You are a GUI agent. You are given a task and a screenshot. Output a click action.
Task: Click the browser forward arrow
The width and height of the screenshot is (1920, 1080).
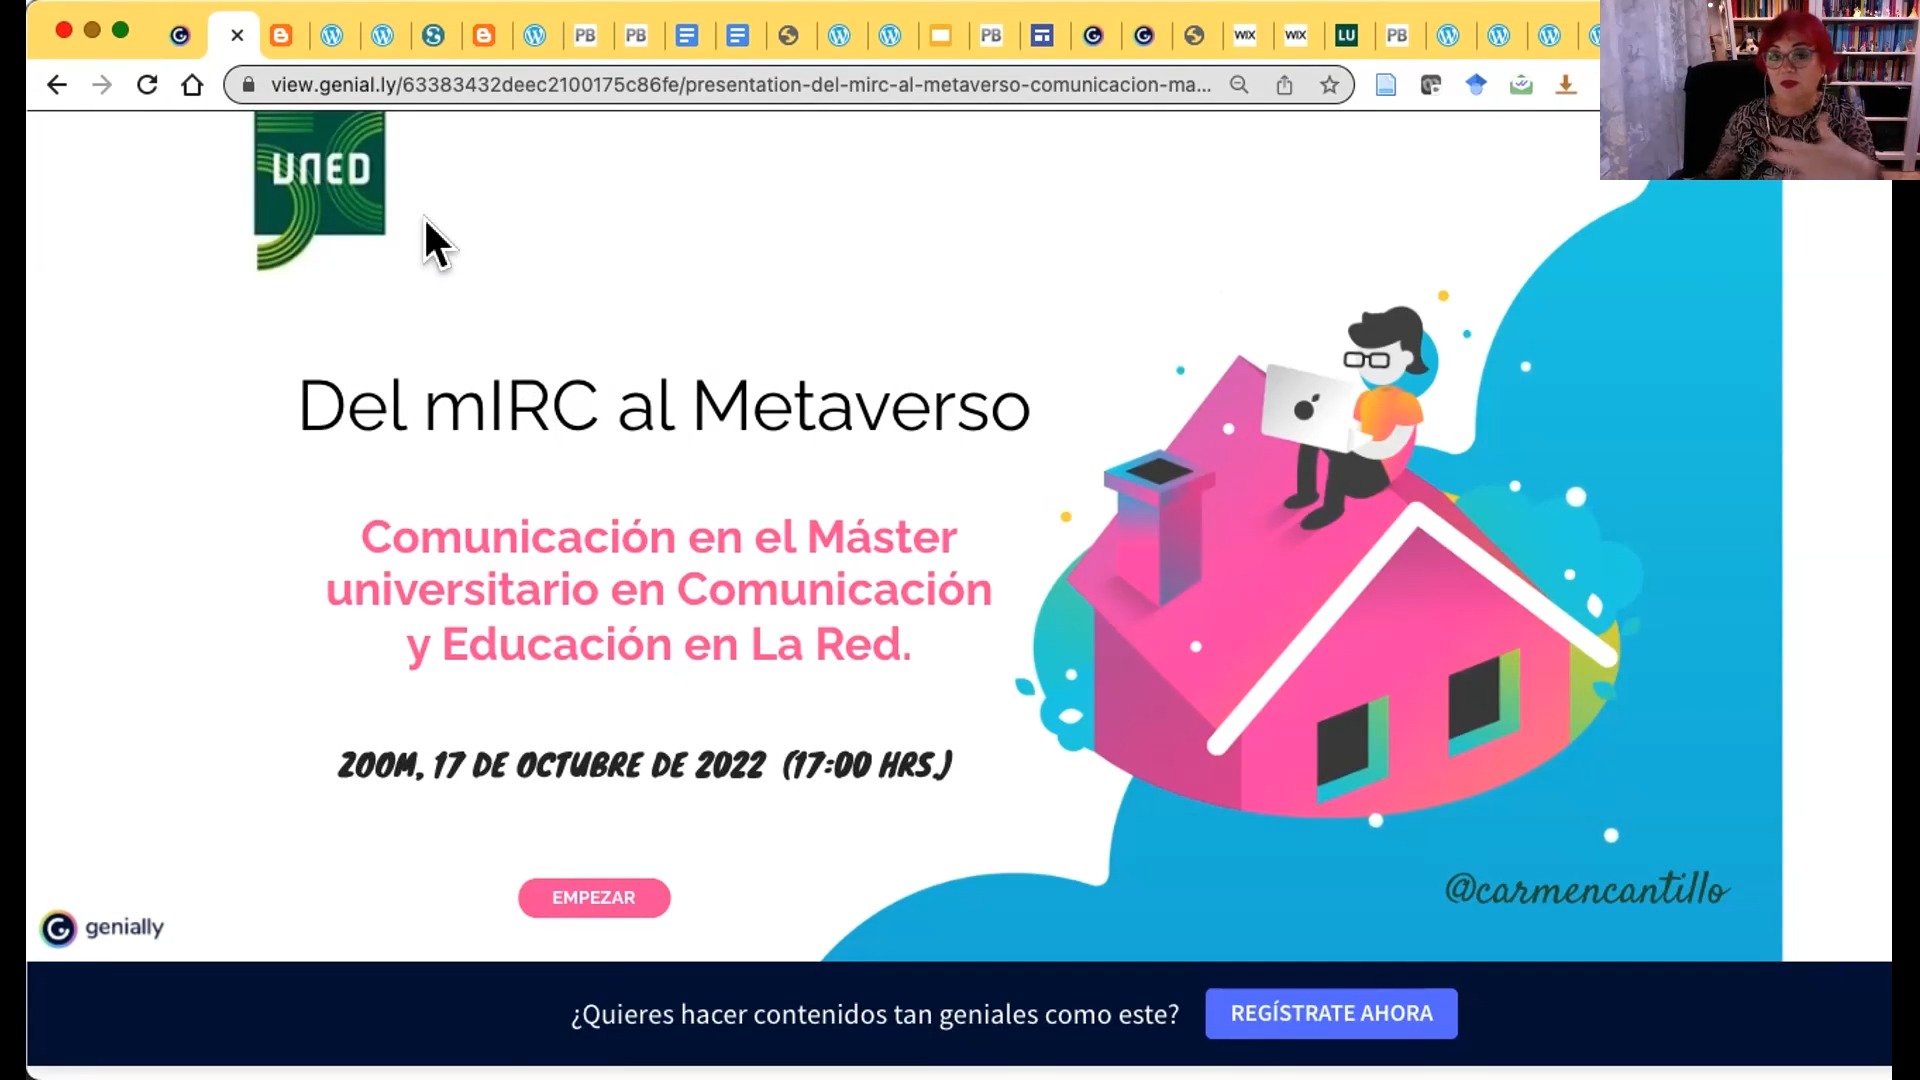pyautogui.click(x=102, y=85)
